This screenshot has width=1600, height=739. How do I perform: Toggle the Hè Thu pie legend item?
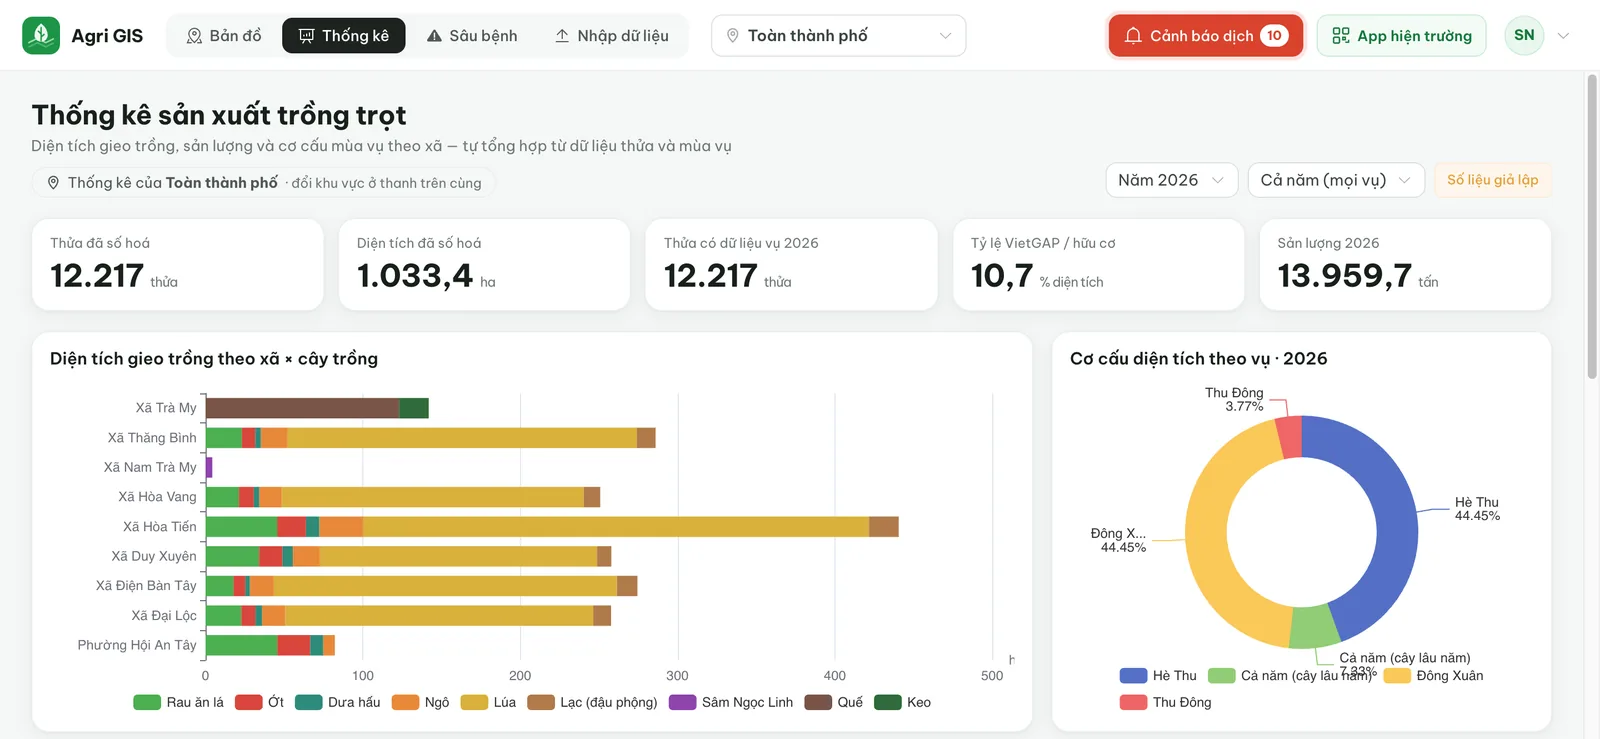pos(1158,675)
